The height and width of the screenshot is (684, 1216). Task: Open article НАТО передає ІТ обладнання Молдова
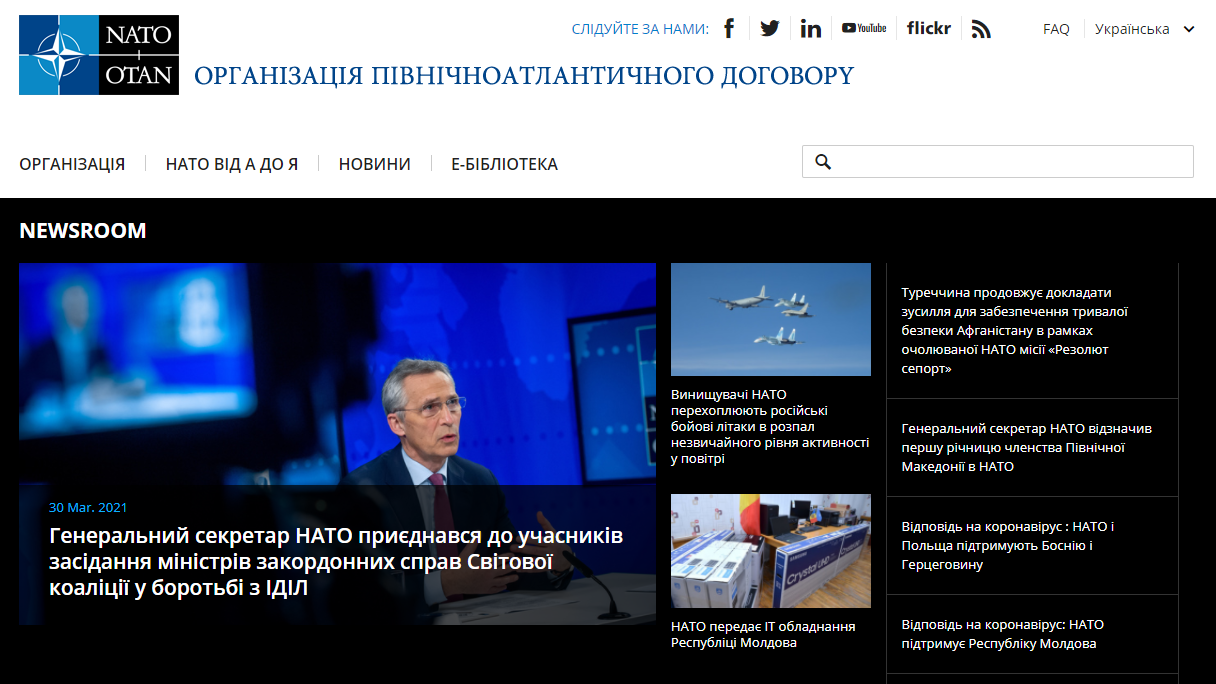click(x=763, y=634)
